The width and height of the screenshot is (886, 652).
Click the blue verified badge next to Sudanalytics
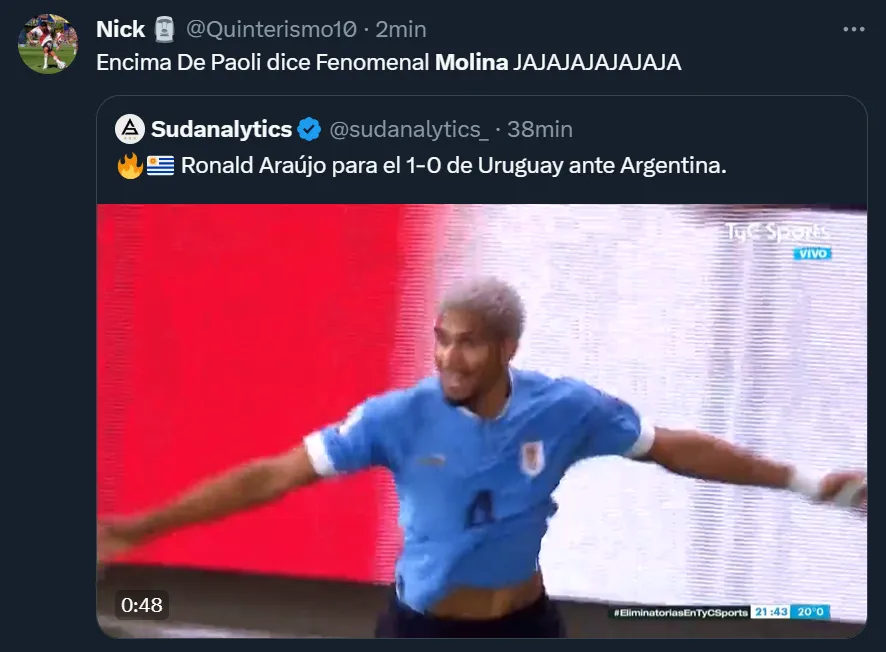[x=309, y=129]
